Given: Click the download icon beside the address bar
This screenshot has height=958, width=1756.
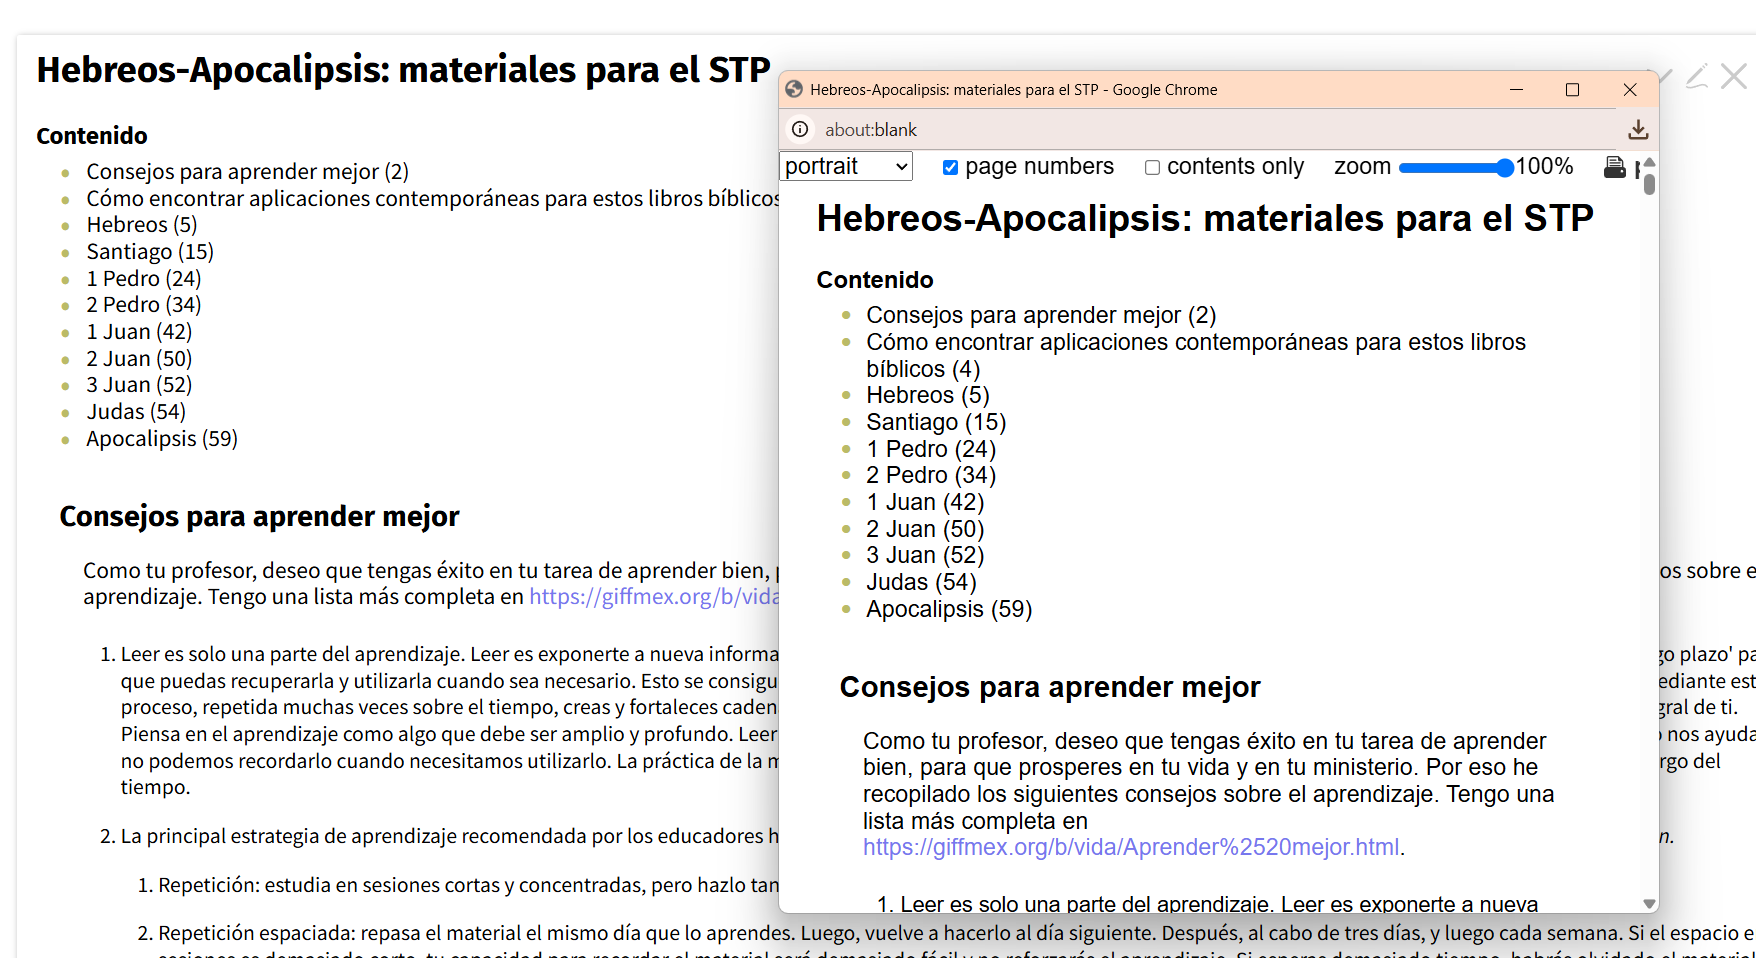Looking at the screenshot, I should 1638,130.
